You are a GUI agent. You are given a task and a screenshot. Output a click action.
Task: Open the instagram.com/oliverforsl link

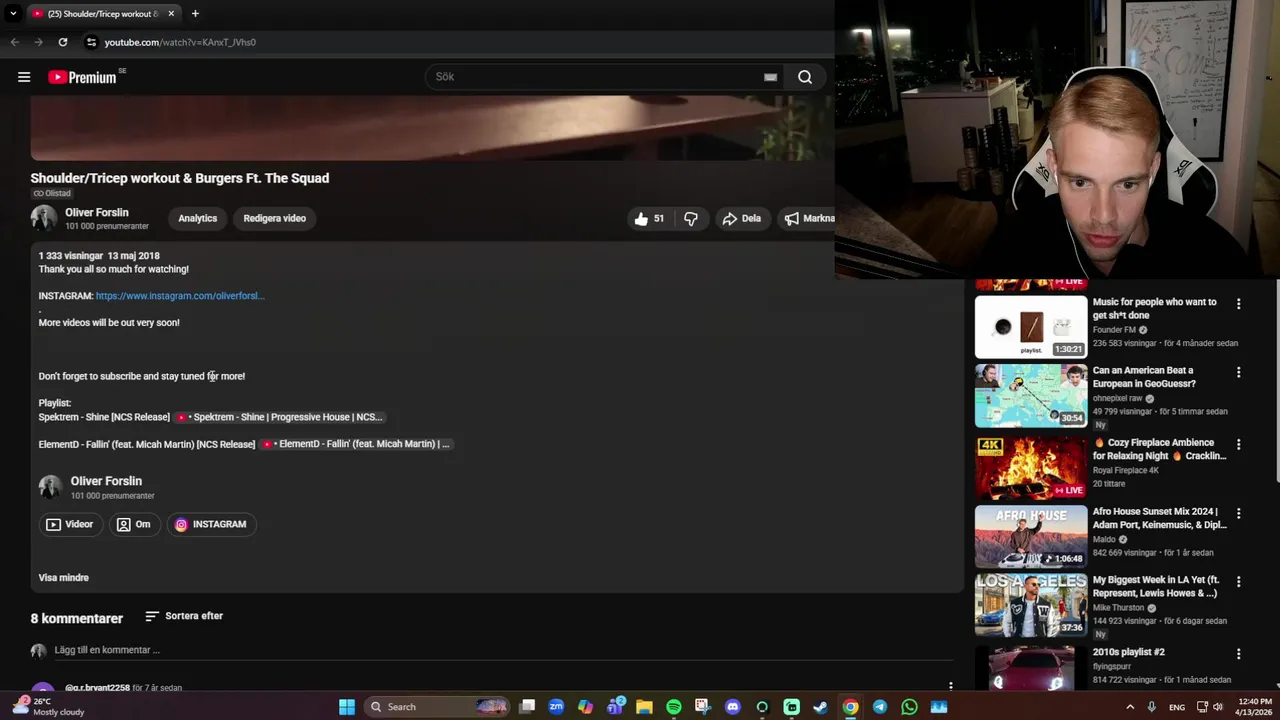coord(180,296)
